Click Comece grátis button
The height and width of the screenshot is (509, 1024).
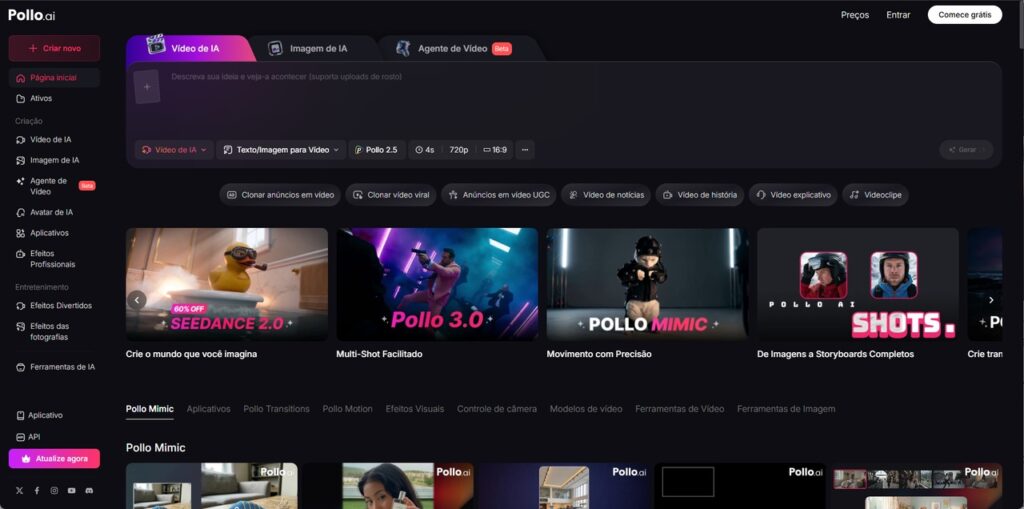(965, 15)
